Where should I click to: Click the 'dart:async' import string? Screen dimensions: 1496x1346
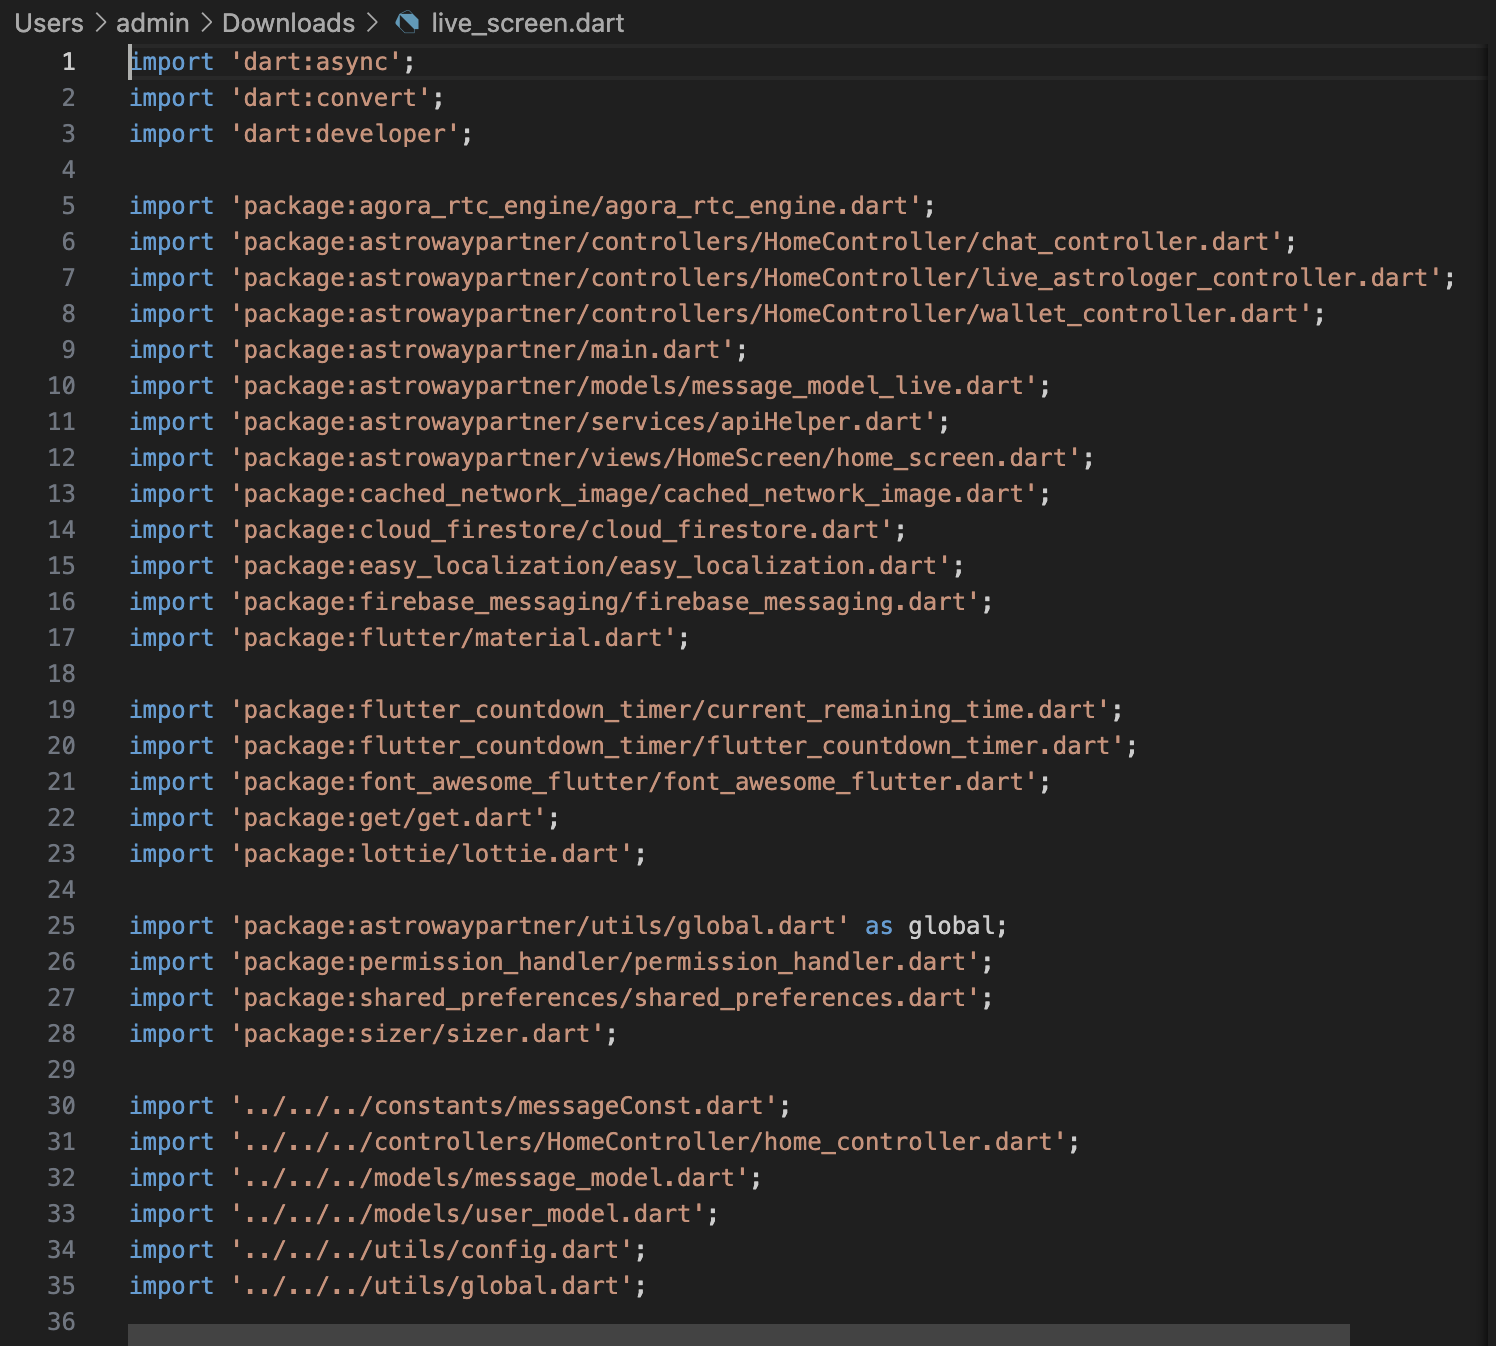(316, 62)
